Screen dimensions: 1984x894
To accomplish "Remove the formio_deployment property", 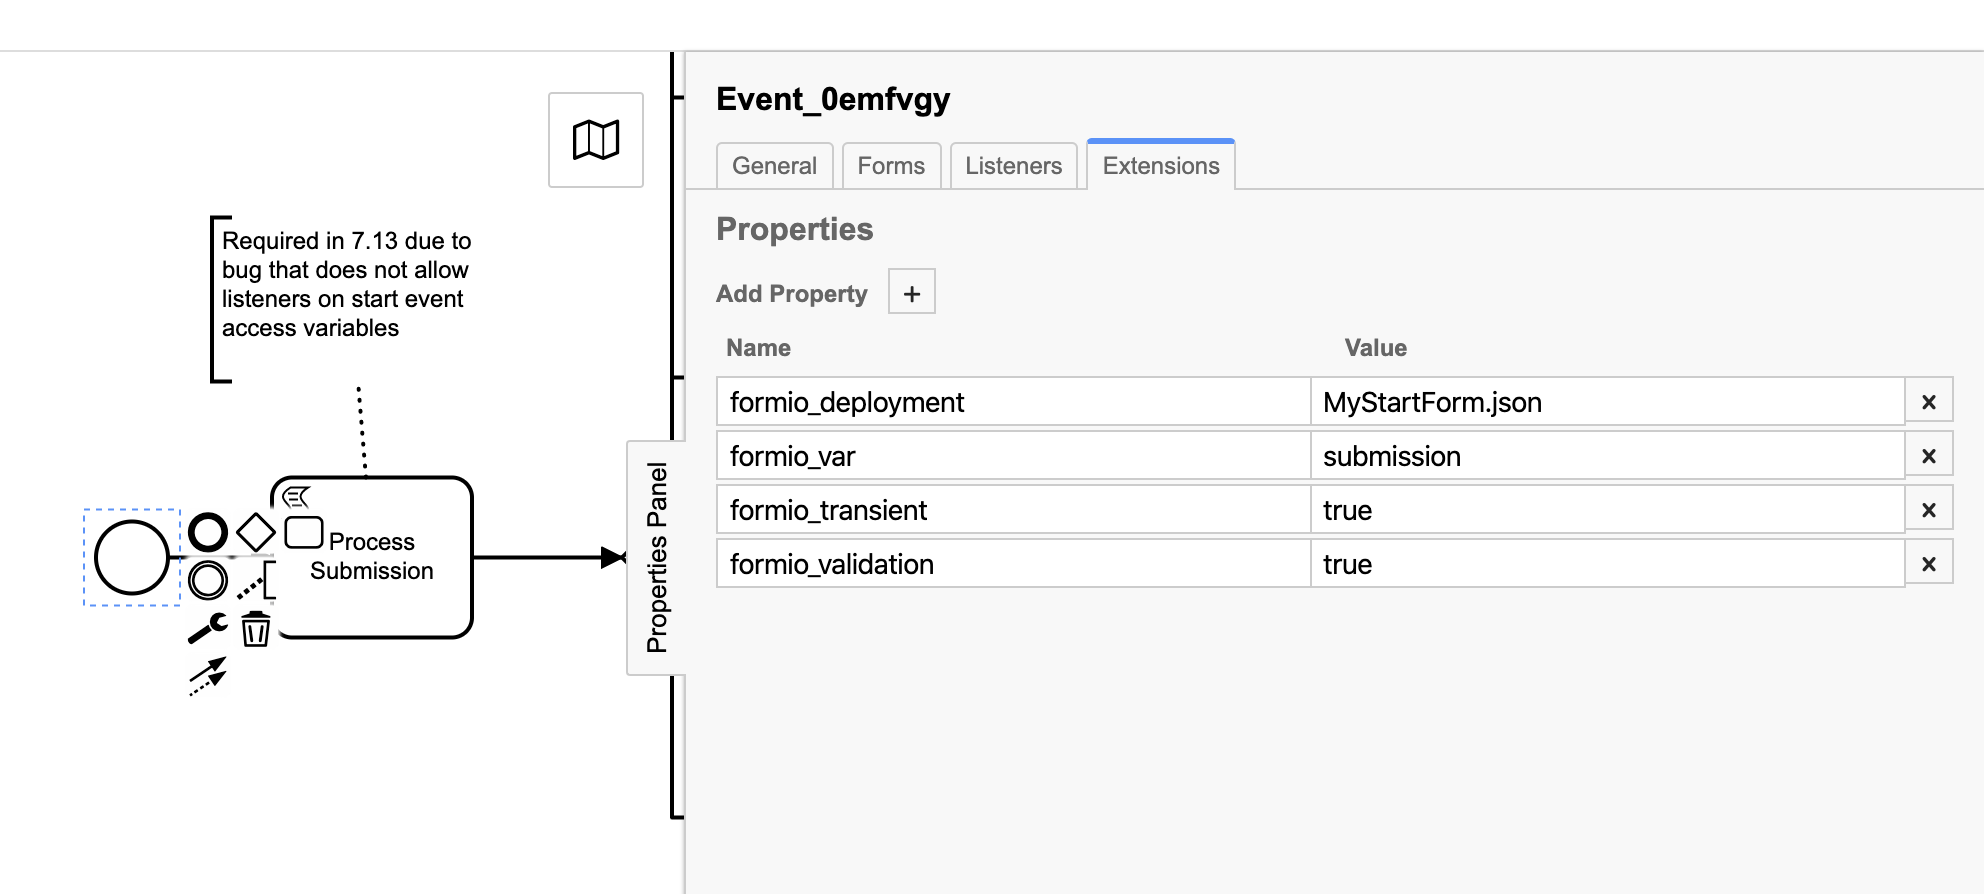I will 1929,402.
